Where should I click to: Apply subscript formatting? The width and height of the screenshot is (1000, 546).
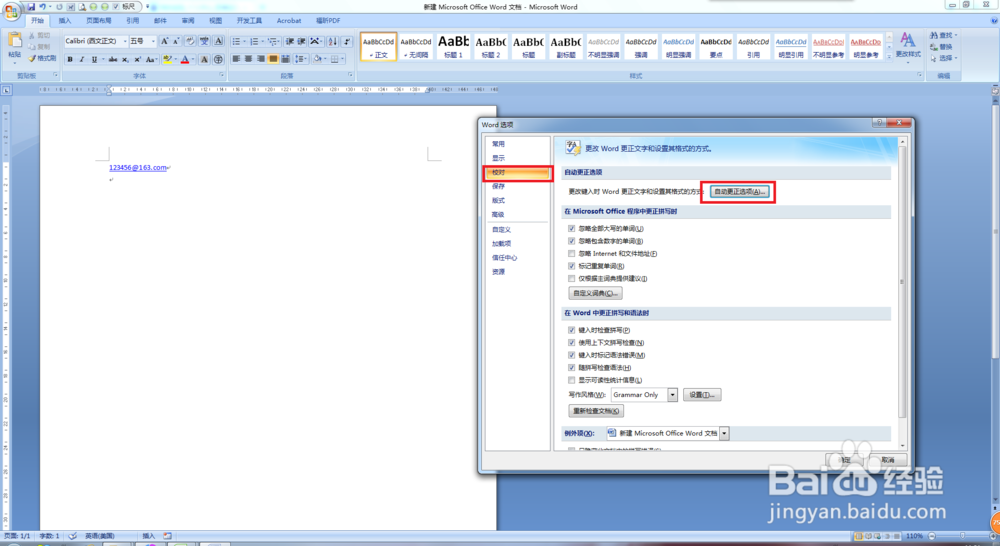tap(125, 59)
